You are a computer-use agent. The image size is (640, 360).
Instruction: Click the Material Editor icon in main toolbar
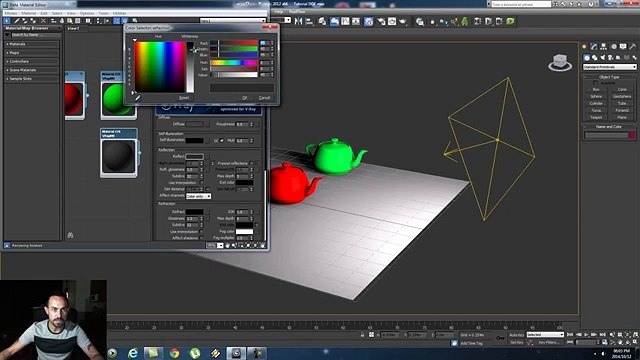coord(369,21)
